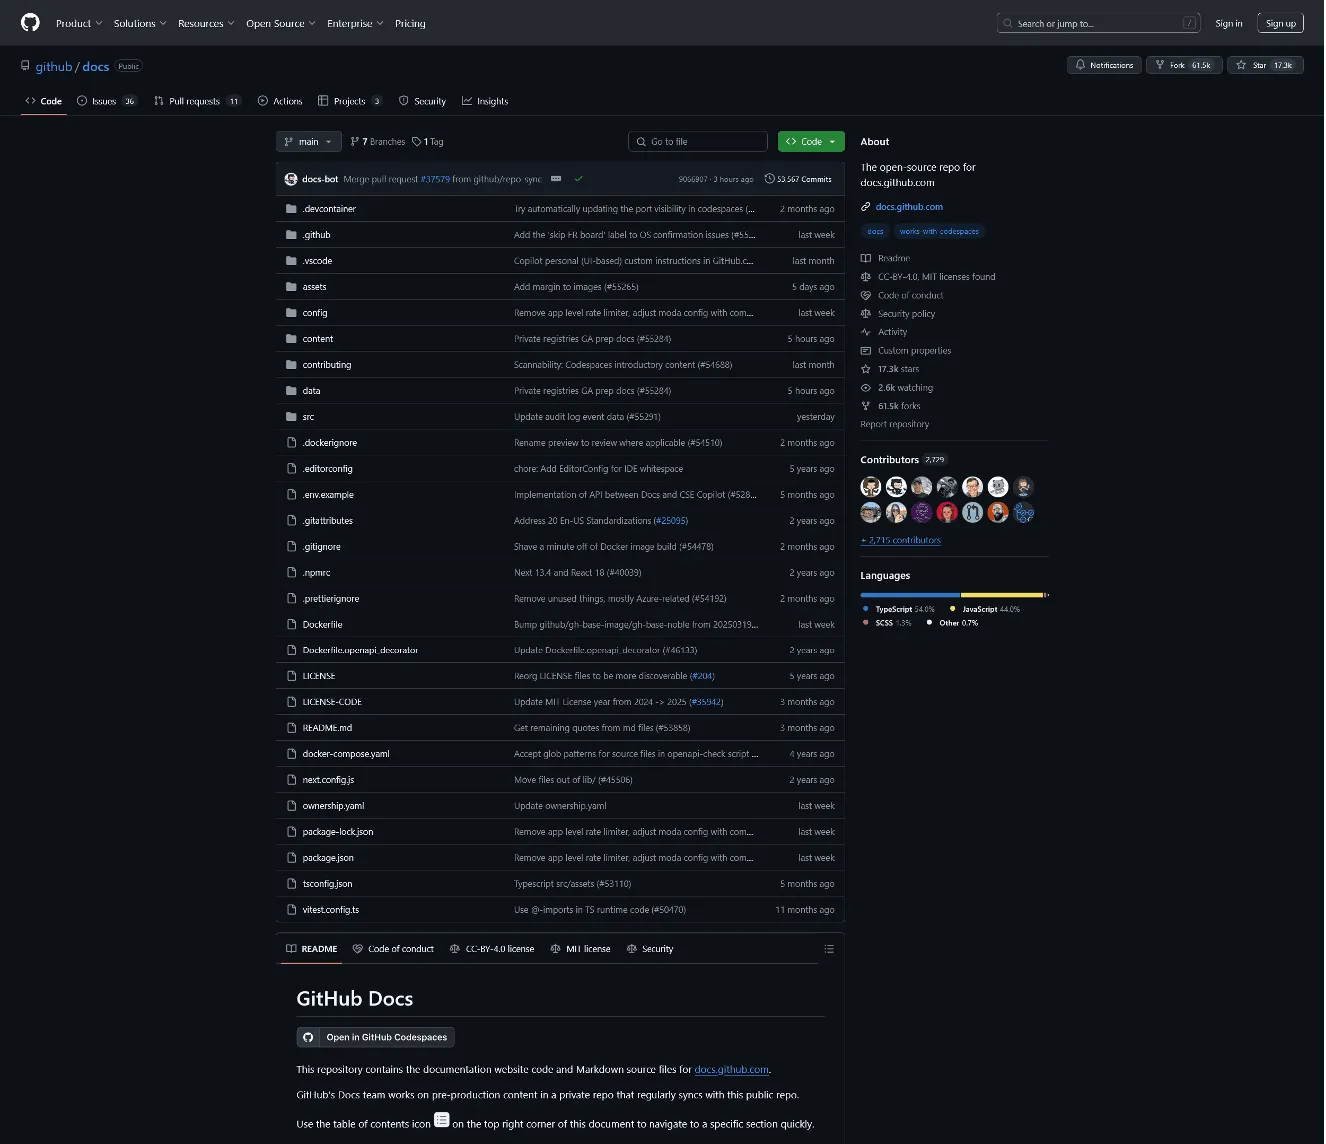Screen dimensions: 1326x1144
Task: View the 1 Tag icon link
Action: tap(428, 142)
